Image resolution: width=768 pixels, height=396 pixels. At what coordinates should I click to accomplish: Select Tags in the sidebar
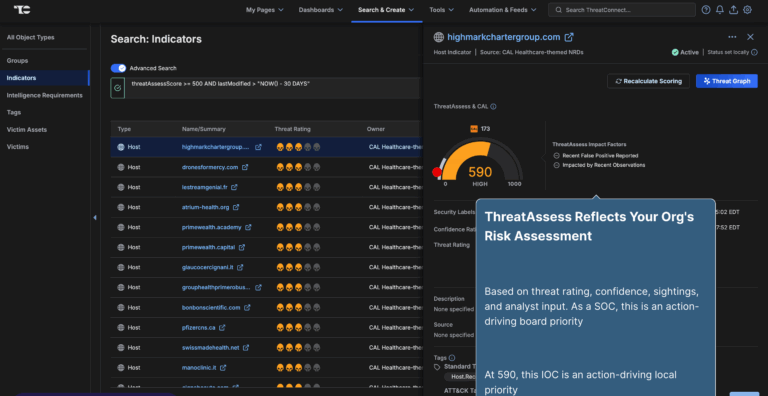pyautogui.click(x=14, y=112)
